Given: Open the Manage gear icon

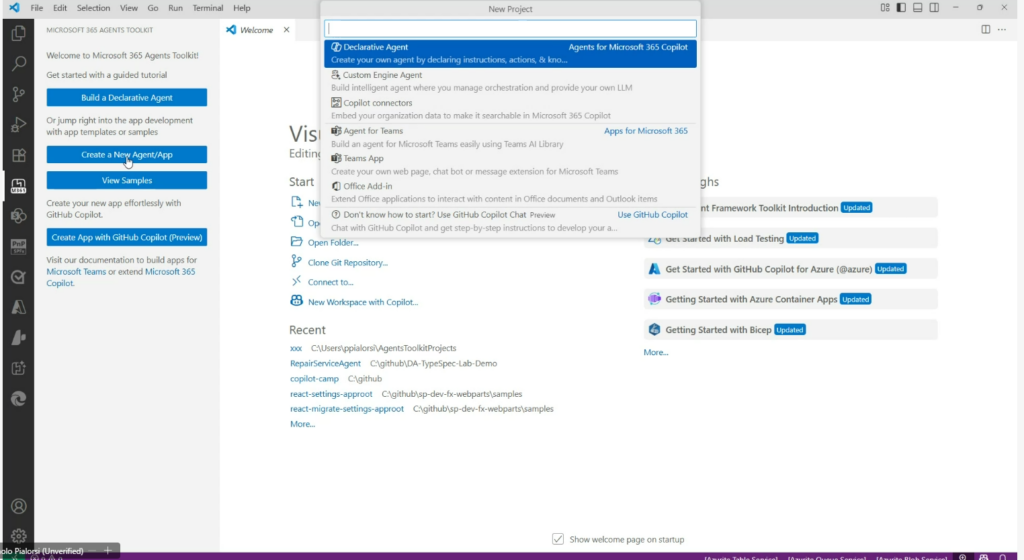Looking at the screenshot, I should coord(18,536).
